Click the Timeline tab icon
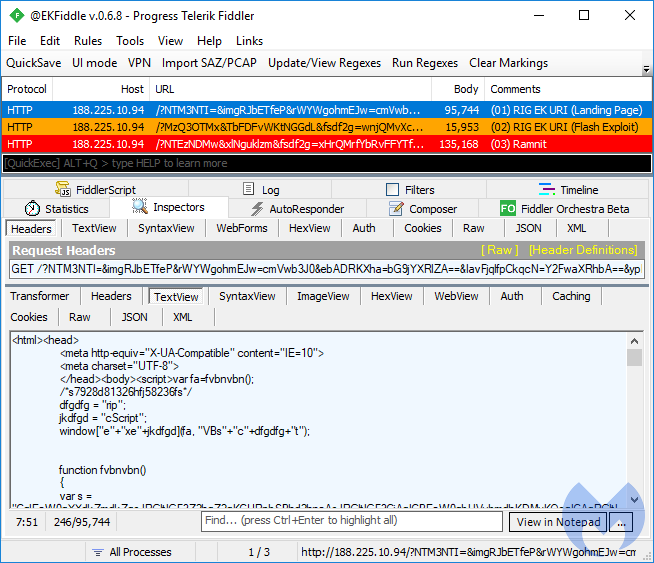 (x=547, y=190)
